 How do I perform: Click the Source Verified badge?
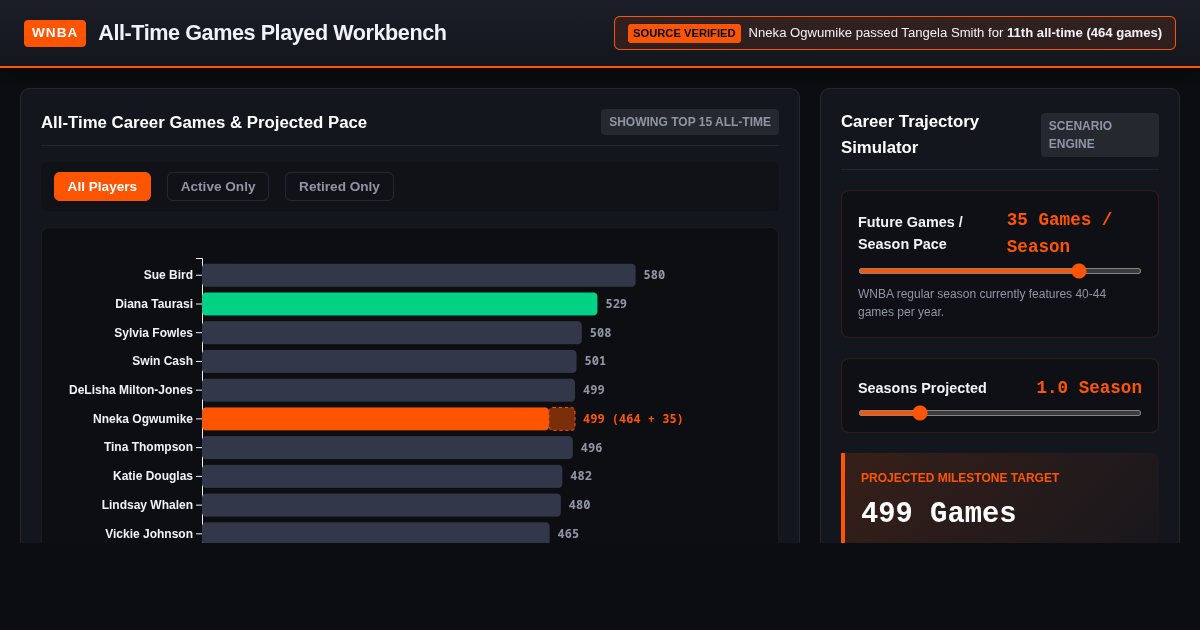coord(684,33)
